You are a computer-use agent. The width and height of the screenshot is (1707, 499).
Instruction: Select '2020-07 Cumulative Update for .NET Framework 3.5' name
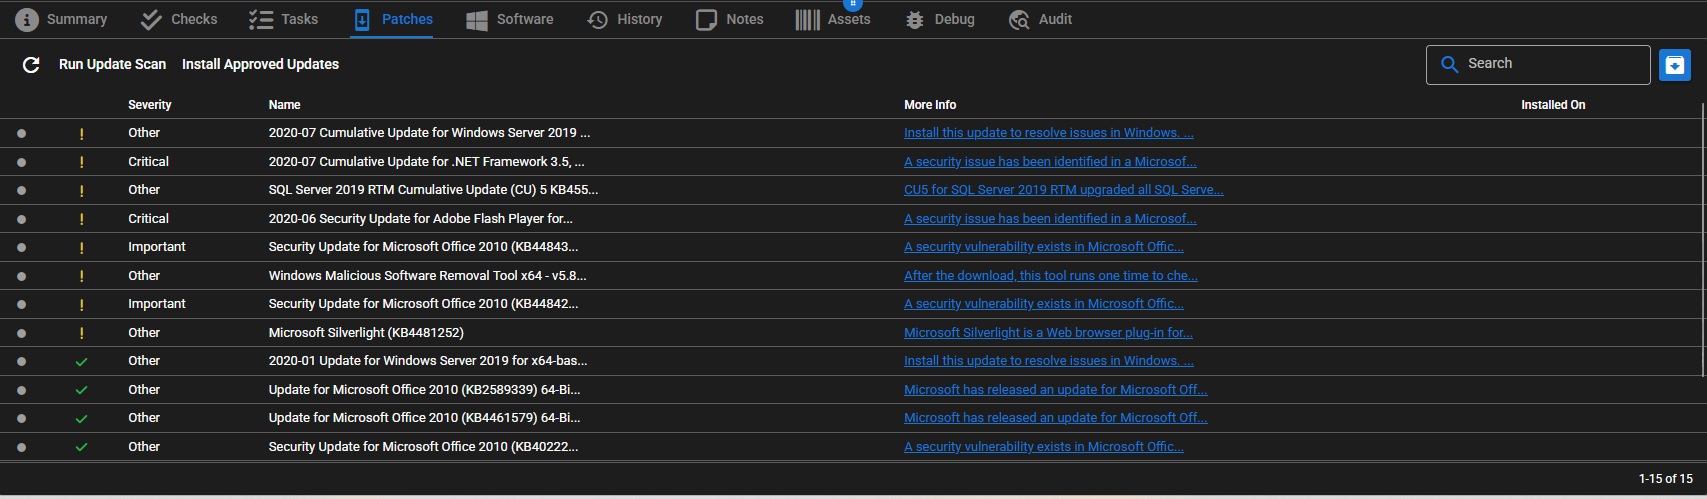point(426,162)
